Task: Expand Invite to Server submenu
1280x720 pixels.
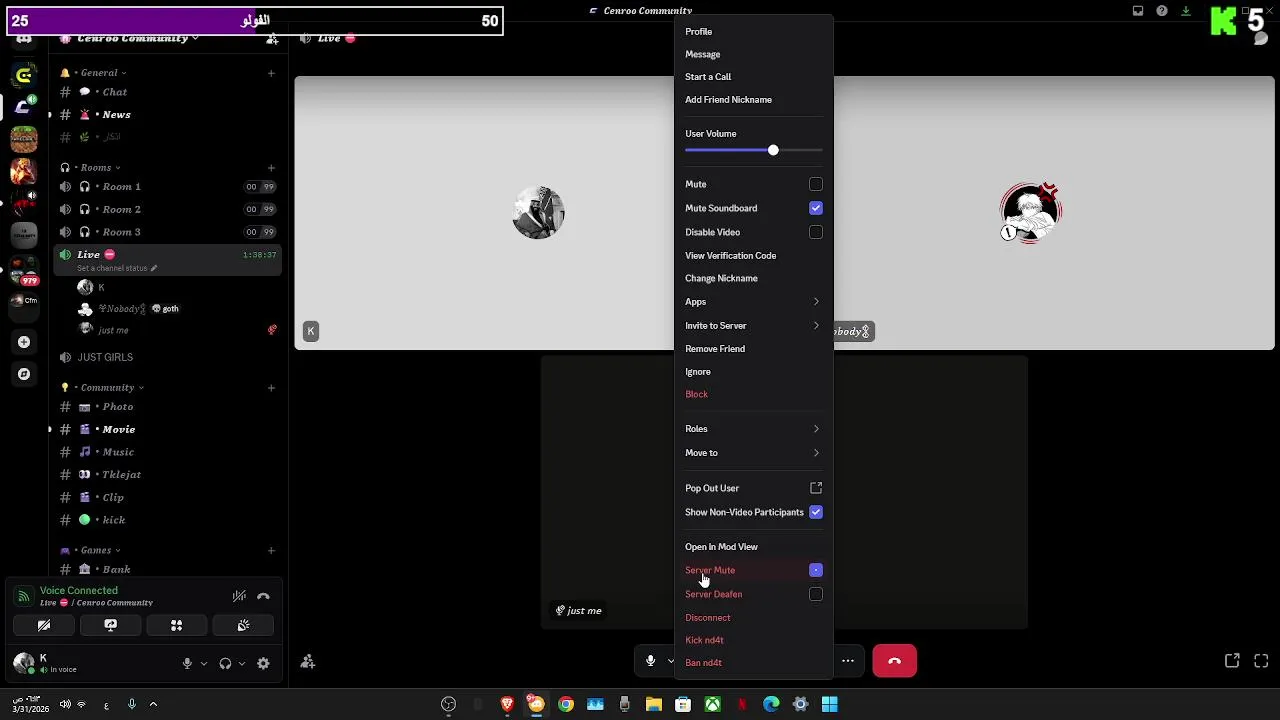Action: [x=753, y=326]
